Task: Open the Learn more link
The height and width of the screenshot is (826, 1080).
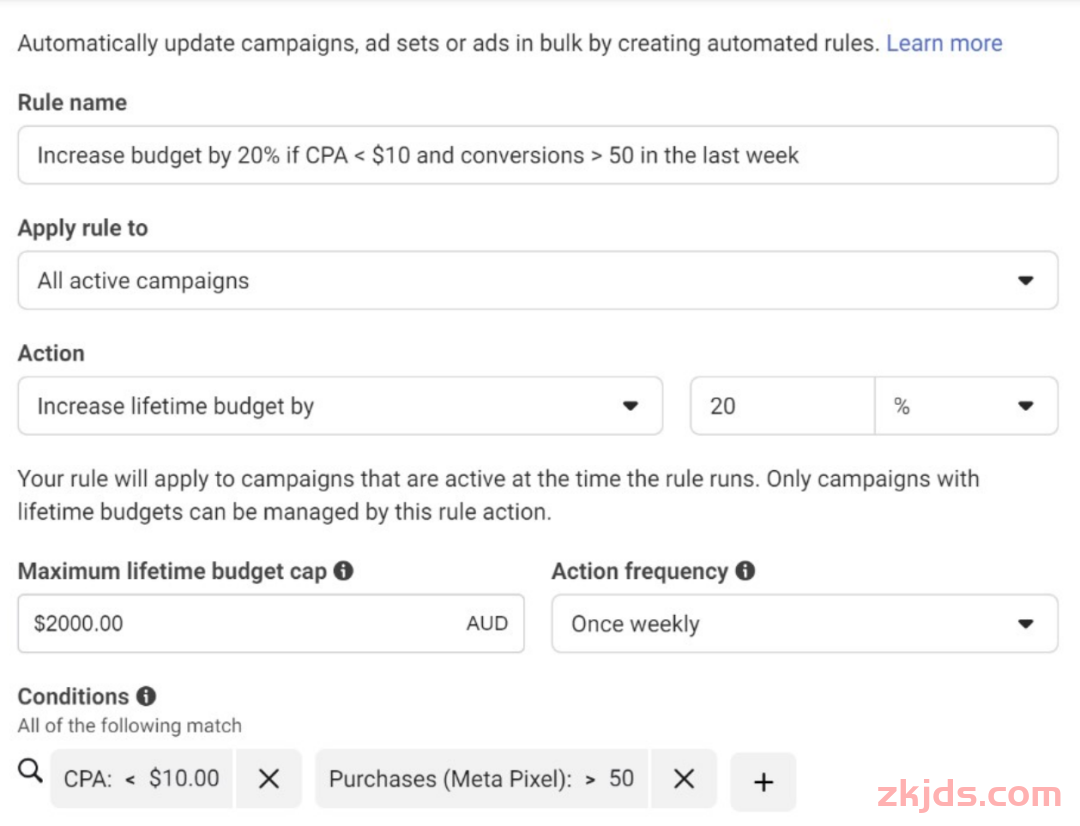Action: pyautogui.click(x=943, y=43)
